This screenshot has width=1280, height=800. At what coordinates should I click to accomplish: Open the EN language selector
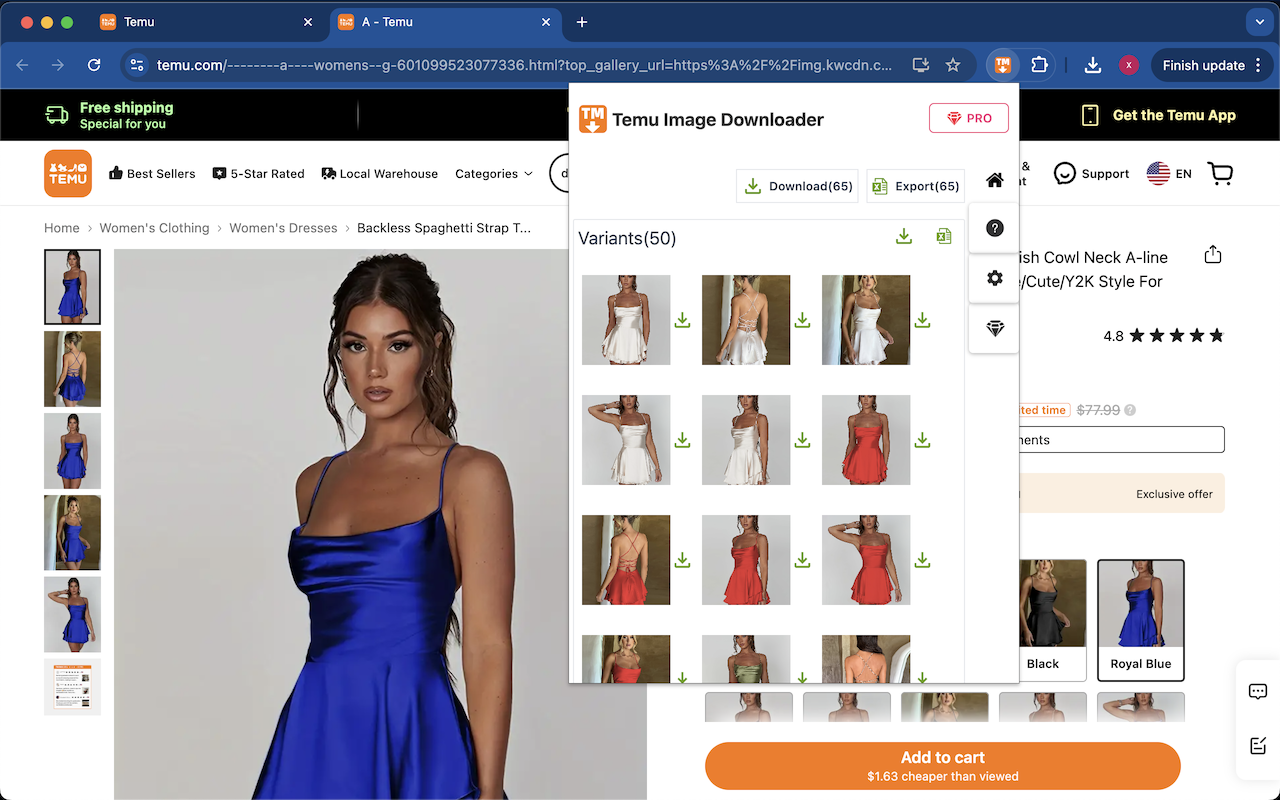(x=1169, y=174)
